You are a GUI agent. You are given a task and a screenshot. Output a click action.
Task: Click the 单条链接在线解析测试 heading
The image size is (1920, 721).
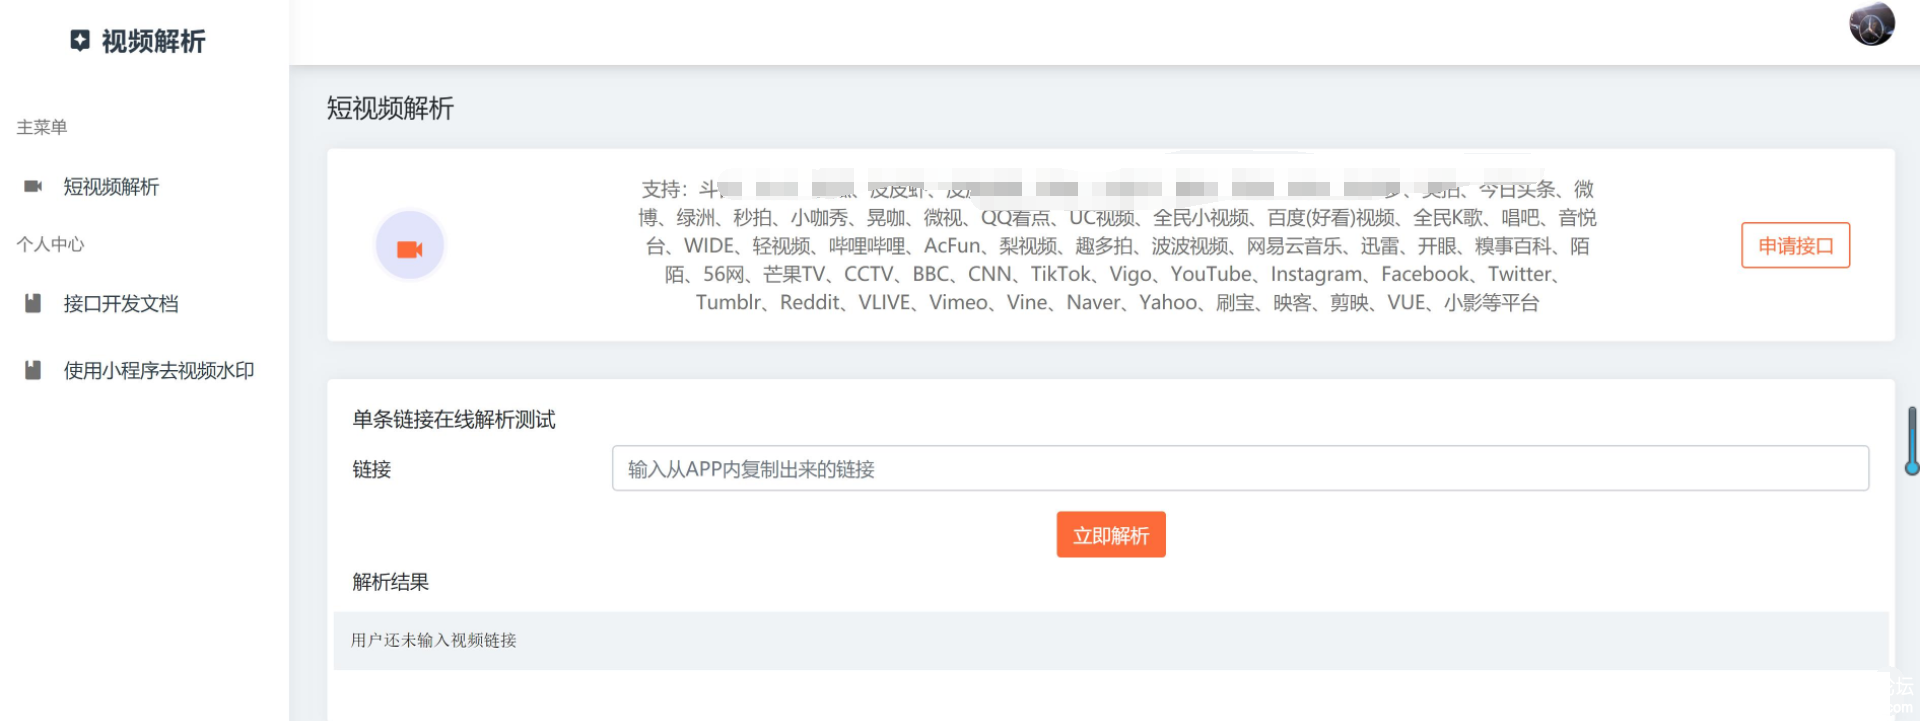[454, 420]
